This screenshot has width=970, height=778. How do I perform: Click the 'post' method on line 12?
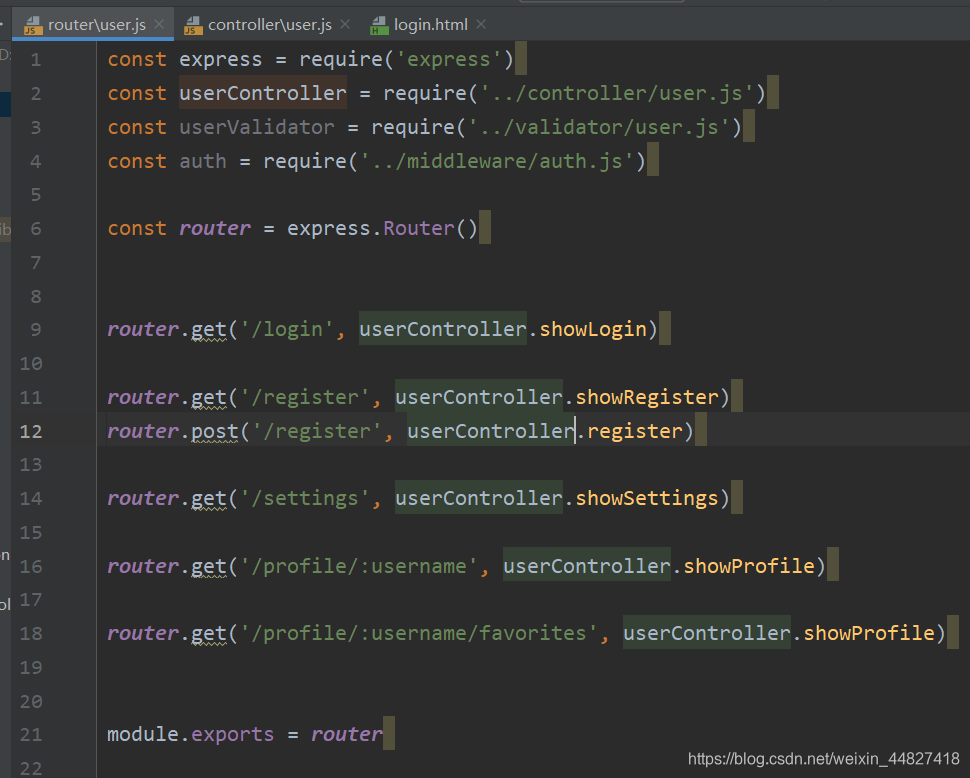pyautogui.click(x=215, y=431)
